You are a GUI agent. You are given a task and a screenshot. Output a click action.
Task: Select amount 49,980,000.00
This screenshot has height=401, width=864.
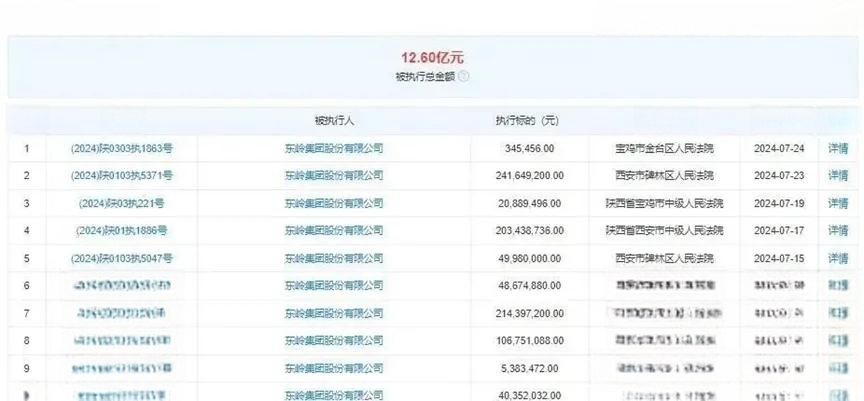530,258
